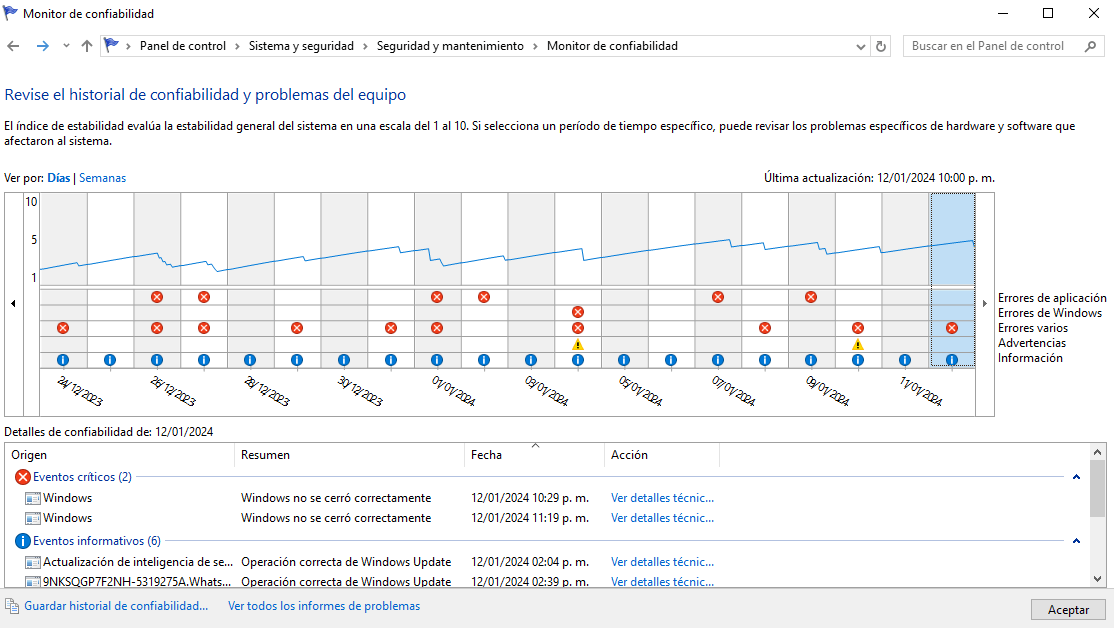Image resolution: width=1114 pixels, height=628 pixels.
Task: Collapse the Eventos críticos group
Action: [1076, 477]
